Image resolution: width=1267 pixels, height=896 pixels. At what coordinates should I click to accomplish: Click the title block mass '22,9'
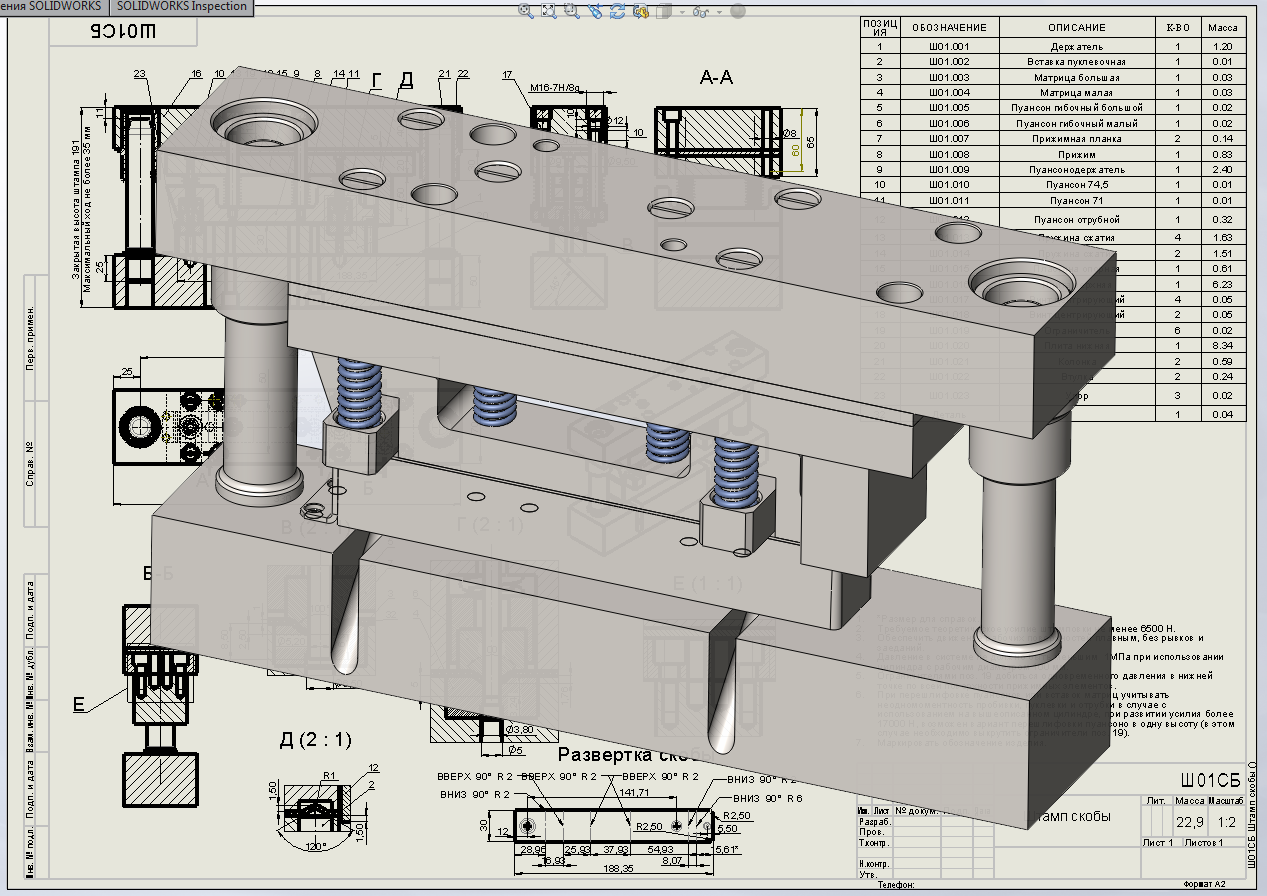click(1189, 823)
